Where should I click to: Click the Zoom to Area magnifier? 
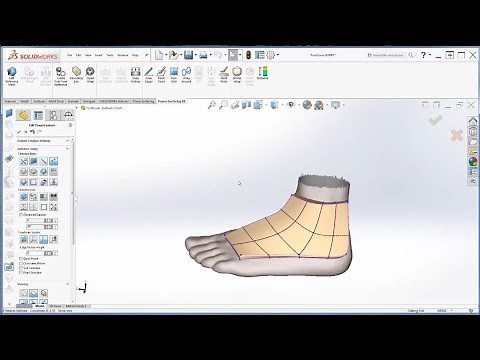[223, 105]
